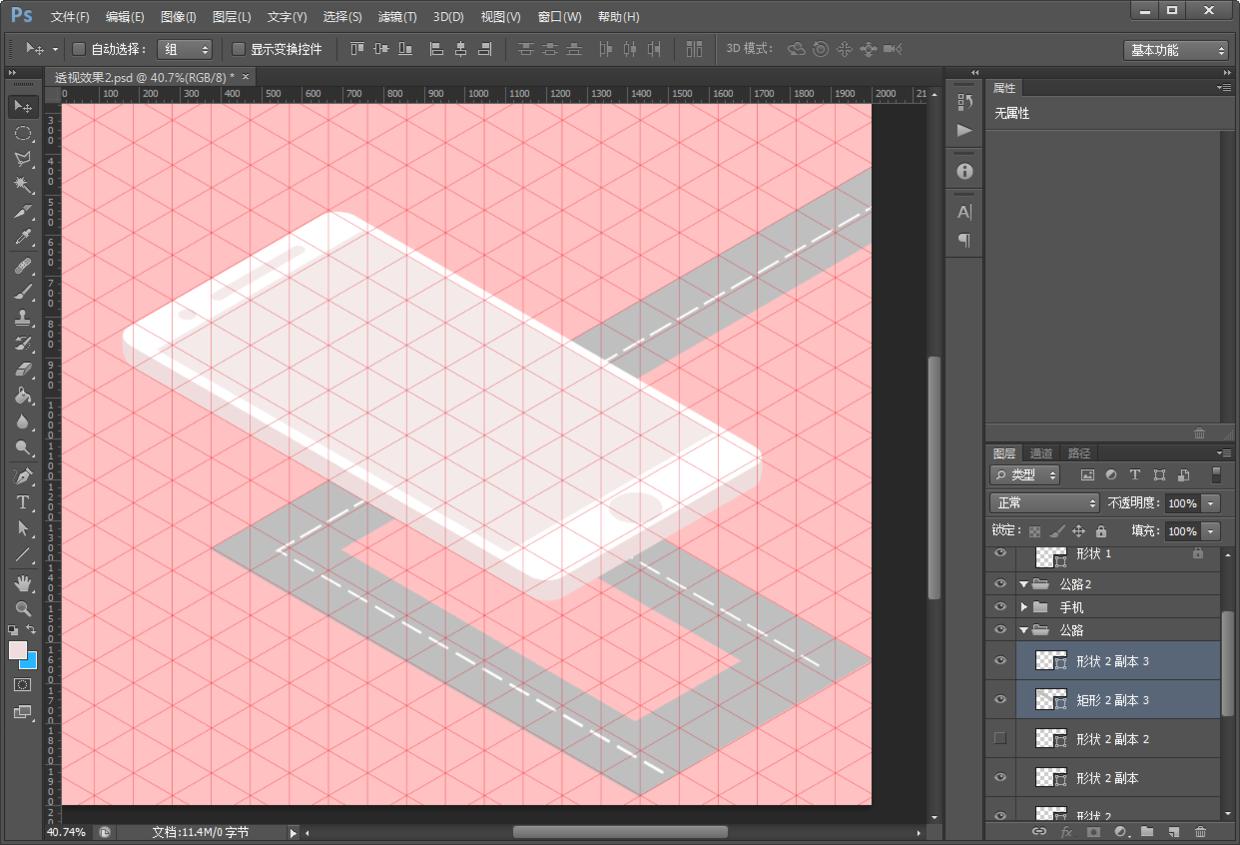Open the 滤镜(T) menu

click(397, 17)
